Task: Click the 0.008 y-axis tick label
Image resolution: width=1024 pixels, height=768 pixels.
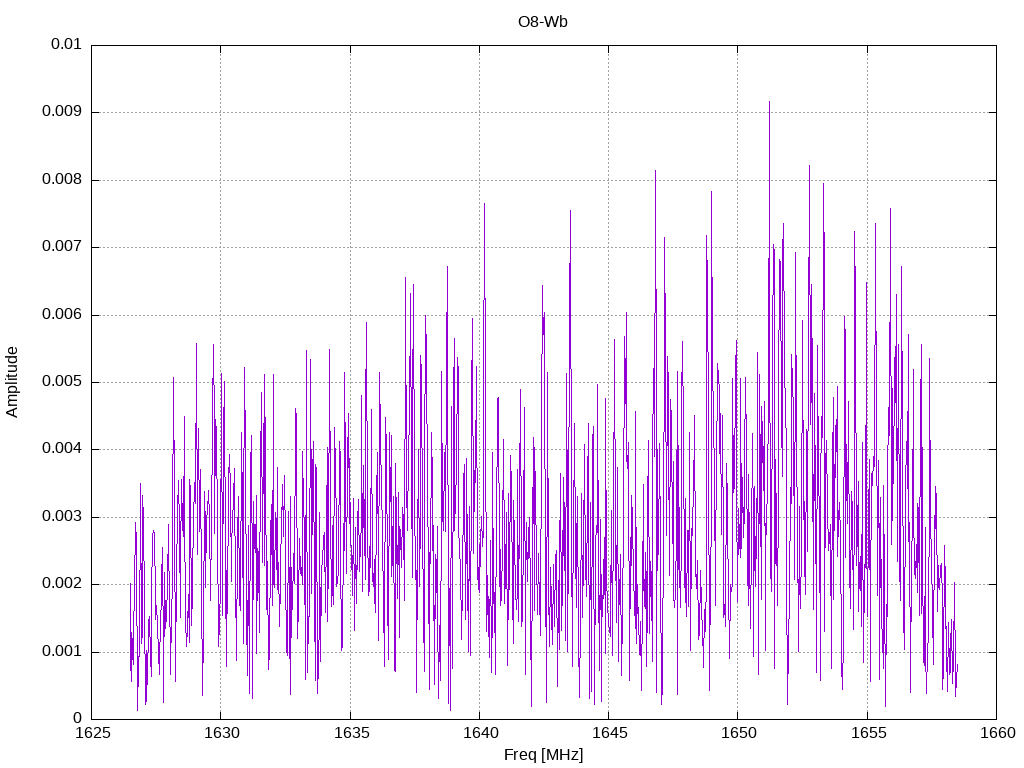Action: [x=62, y=180]
